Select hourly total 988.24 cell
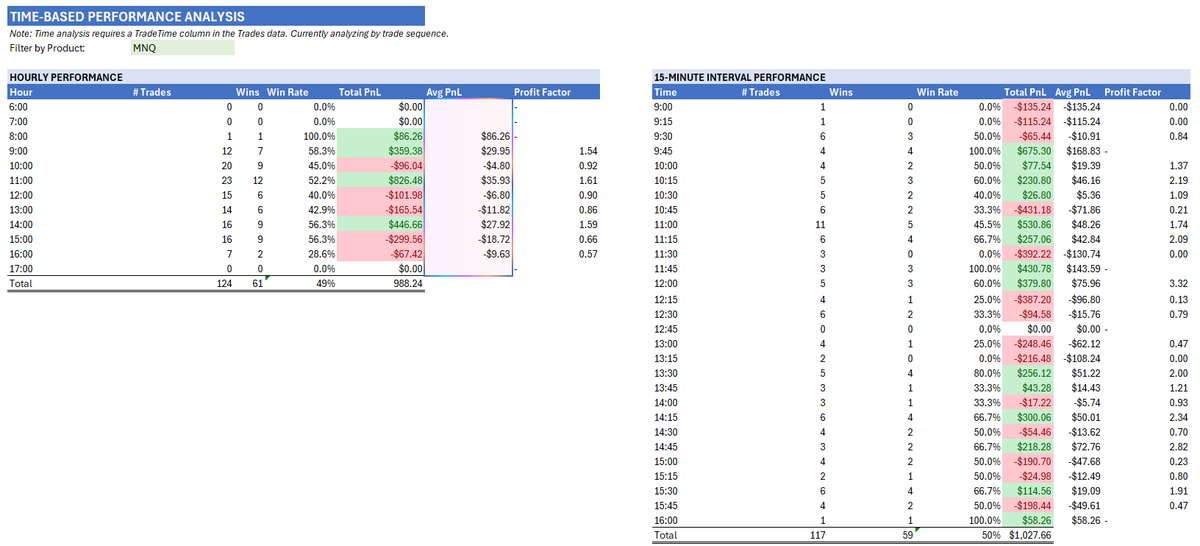The image size is (1200, 546). (381, 284)
